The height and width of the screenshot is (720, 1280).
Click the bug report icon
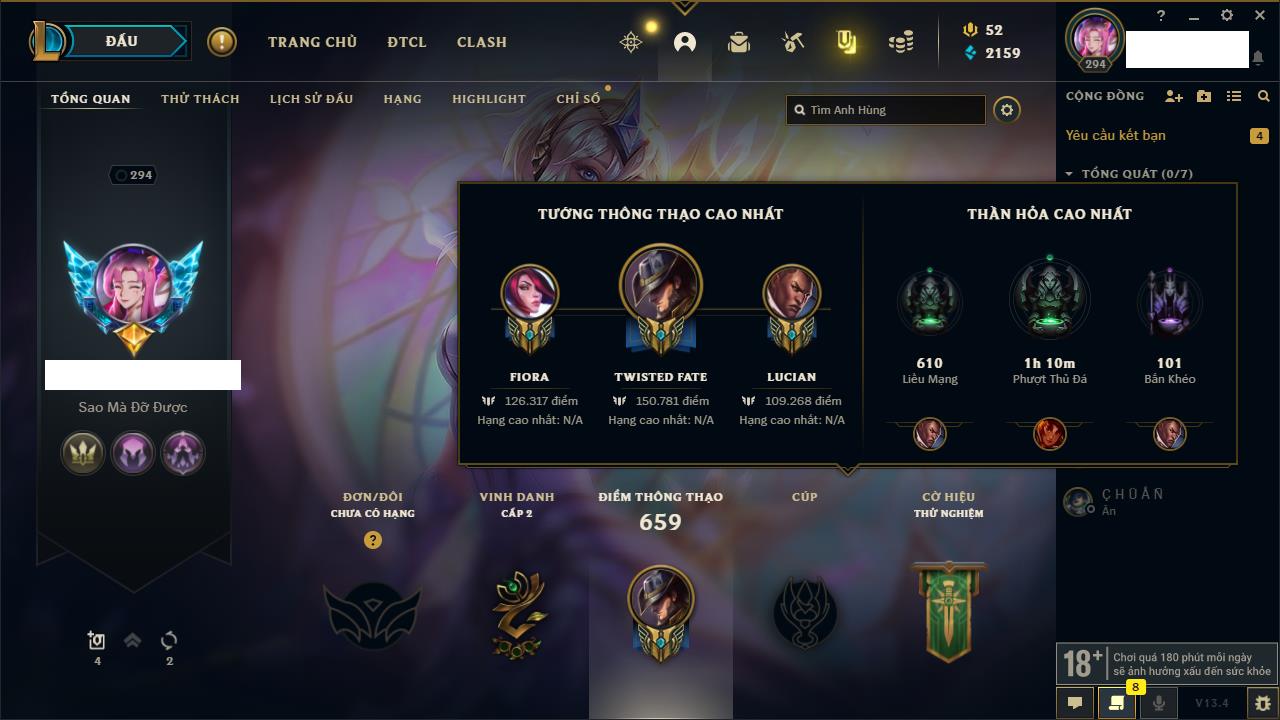[1262, 703]
